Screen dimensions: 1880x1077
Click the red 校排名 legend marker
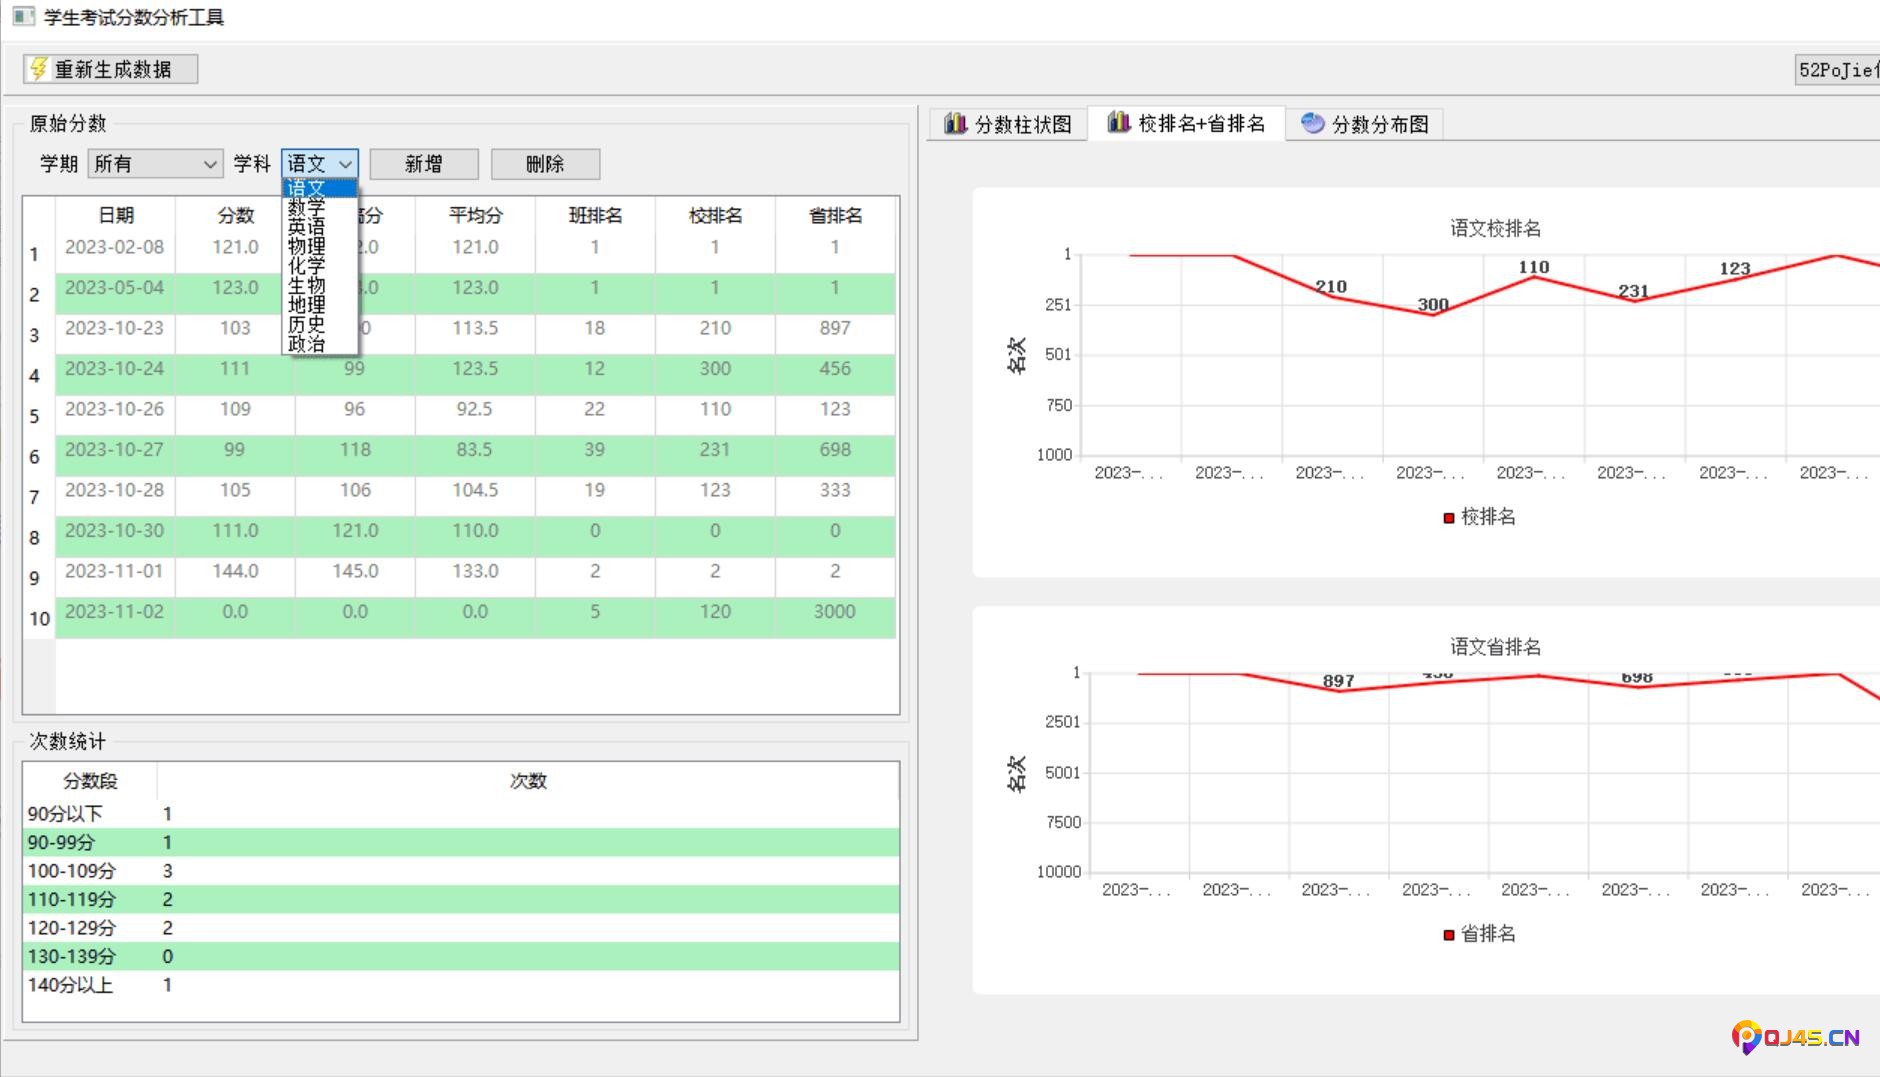[x=1448, y=517]
